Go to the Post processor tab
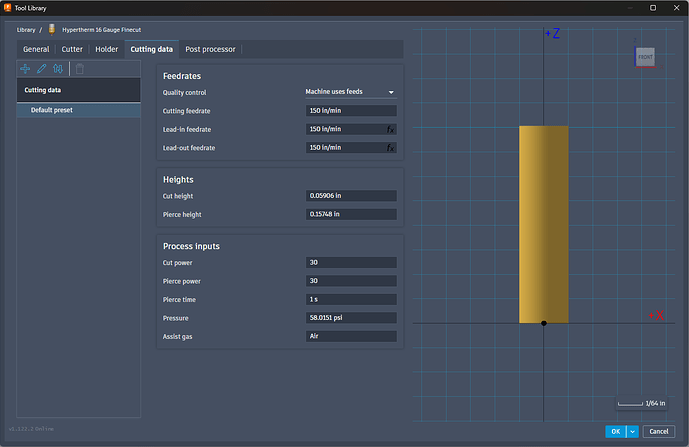This screenshot has height=447, width=689. (x=211, y=49)
